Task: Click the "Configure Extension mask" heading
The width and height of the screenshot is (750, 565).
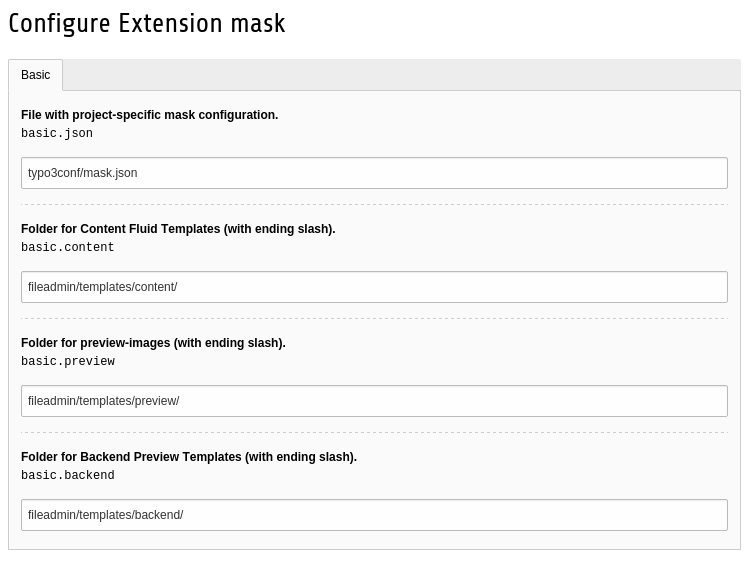Action: pyautogui.click(x=147, y=23)
